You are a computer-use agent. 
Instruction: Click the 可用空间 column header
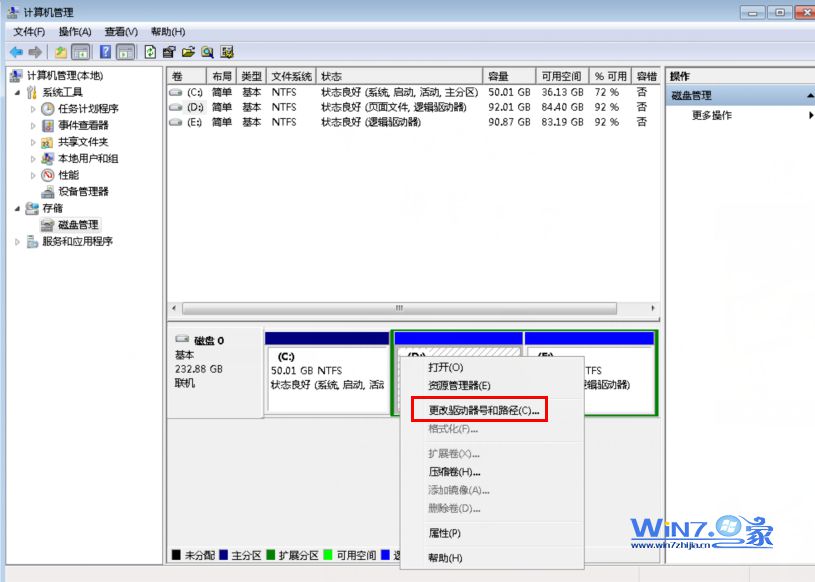(x=560, y=76)
